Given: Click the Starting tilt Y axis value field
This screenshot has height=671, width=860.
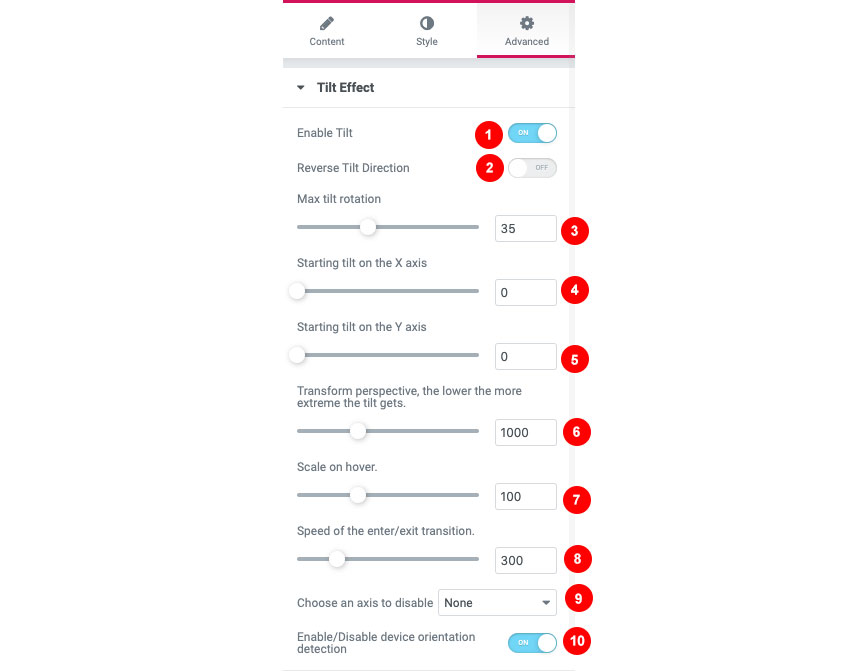Looking at the screenshot, I should [x=525, y=357].
